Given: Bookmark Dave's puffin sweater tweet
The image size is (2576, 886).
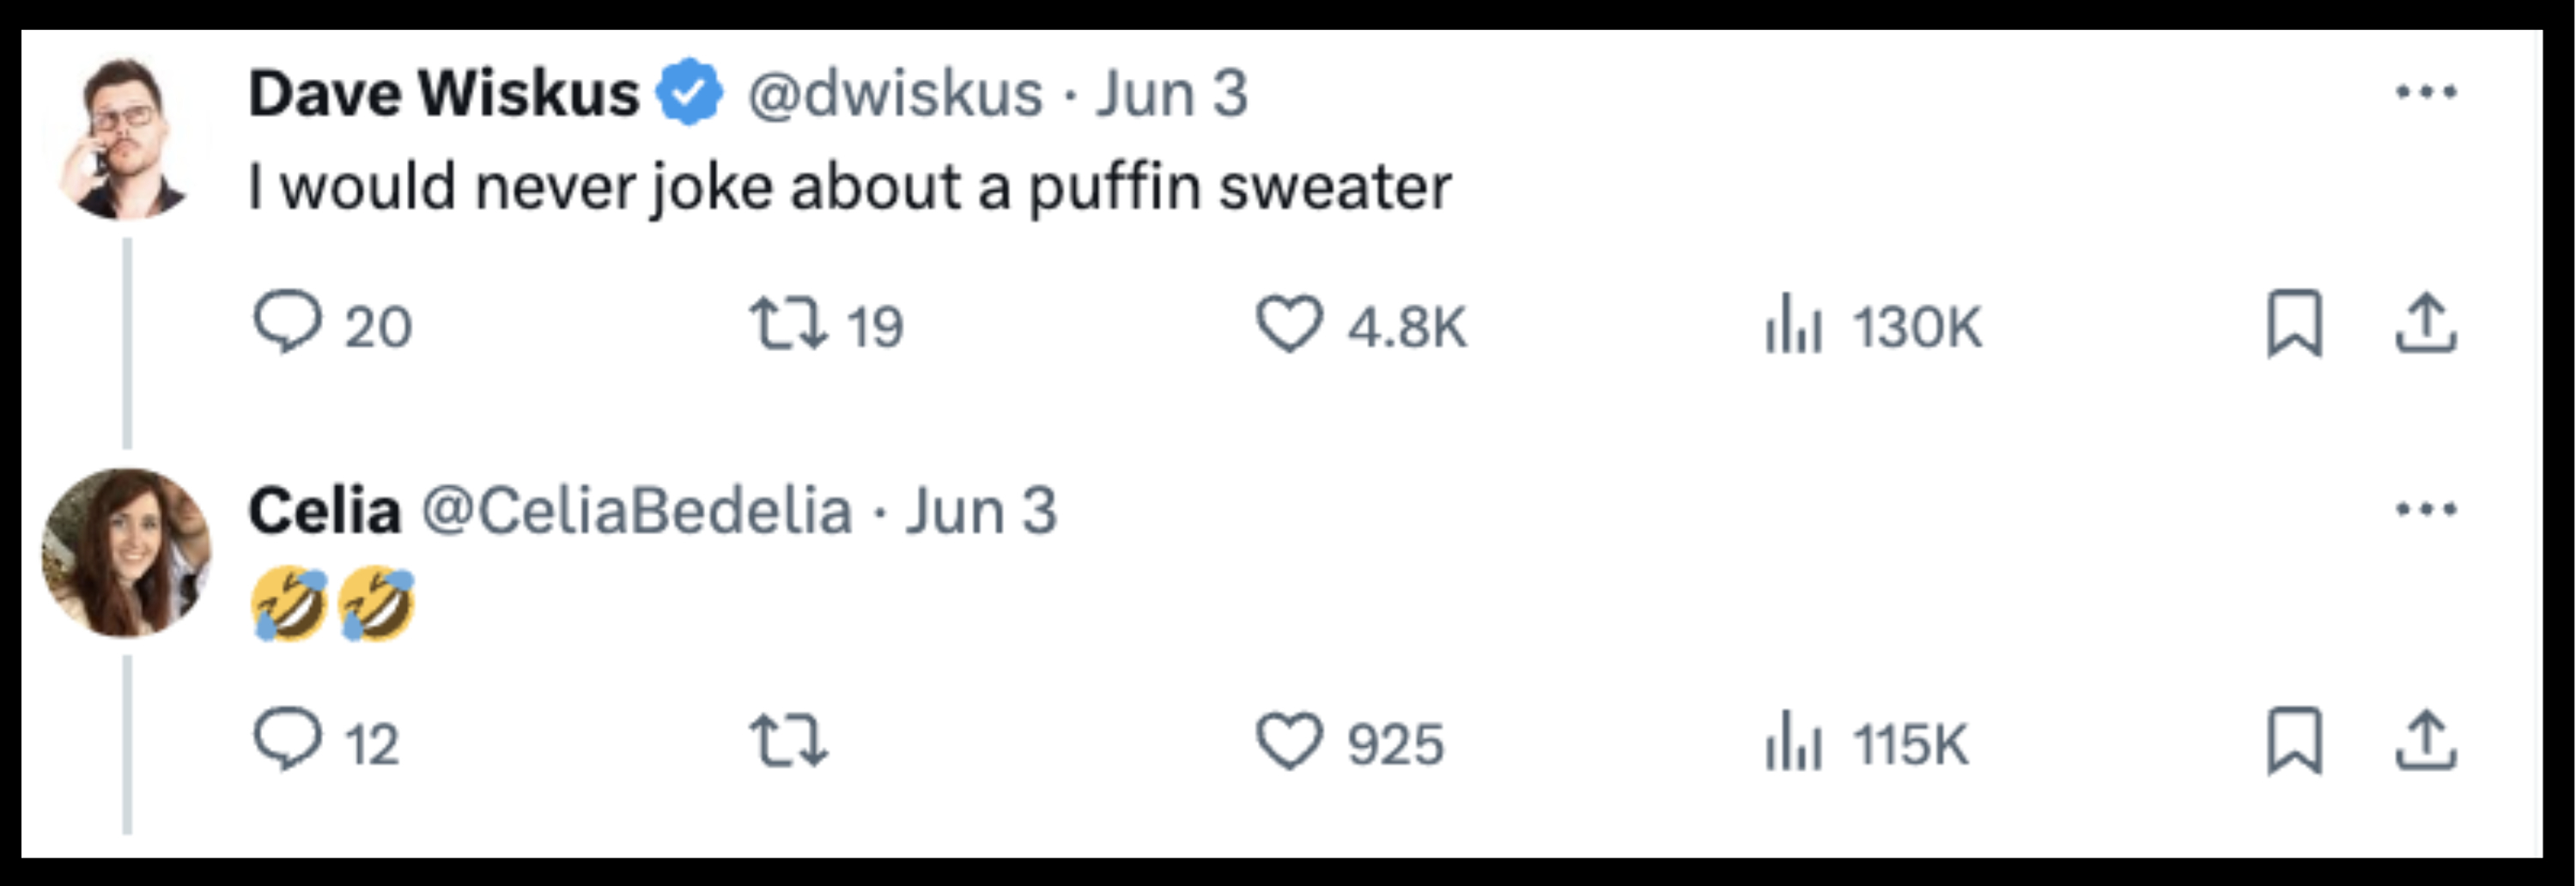Looking at the screenshot, I should click(x=2295, y=321).
